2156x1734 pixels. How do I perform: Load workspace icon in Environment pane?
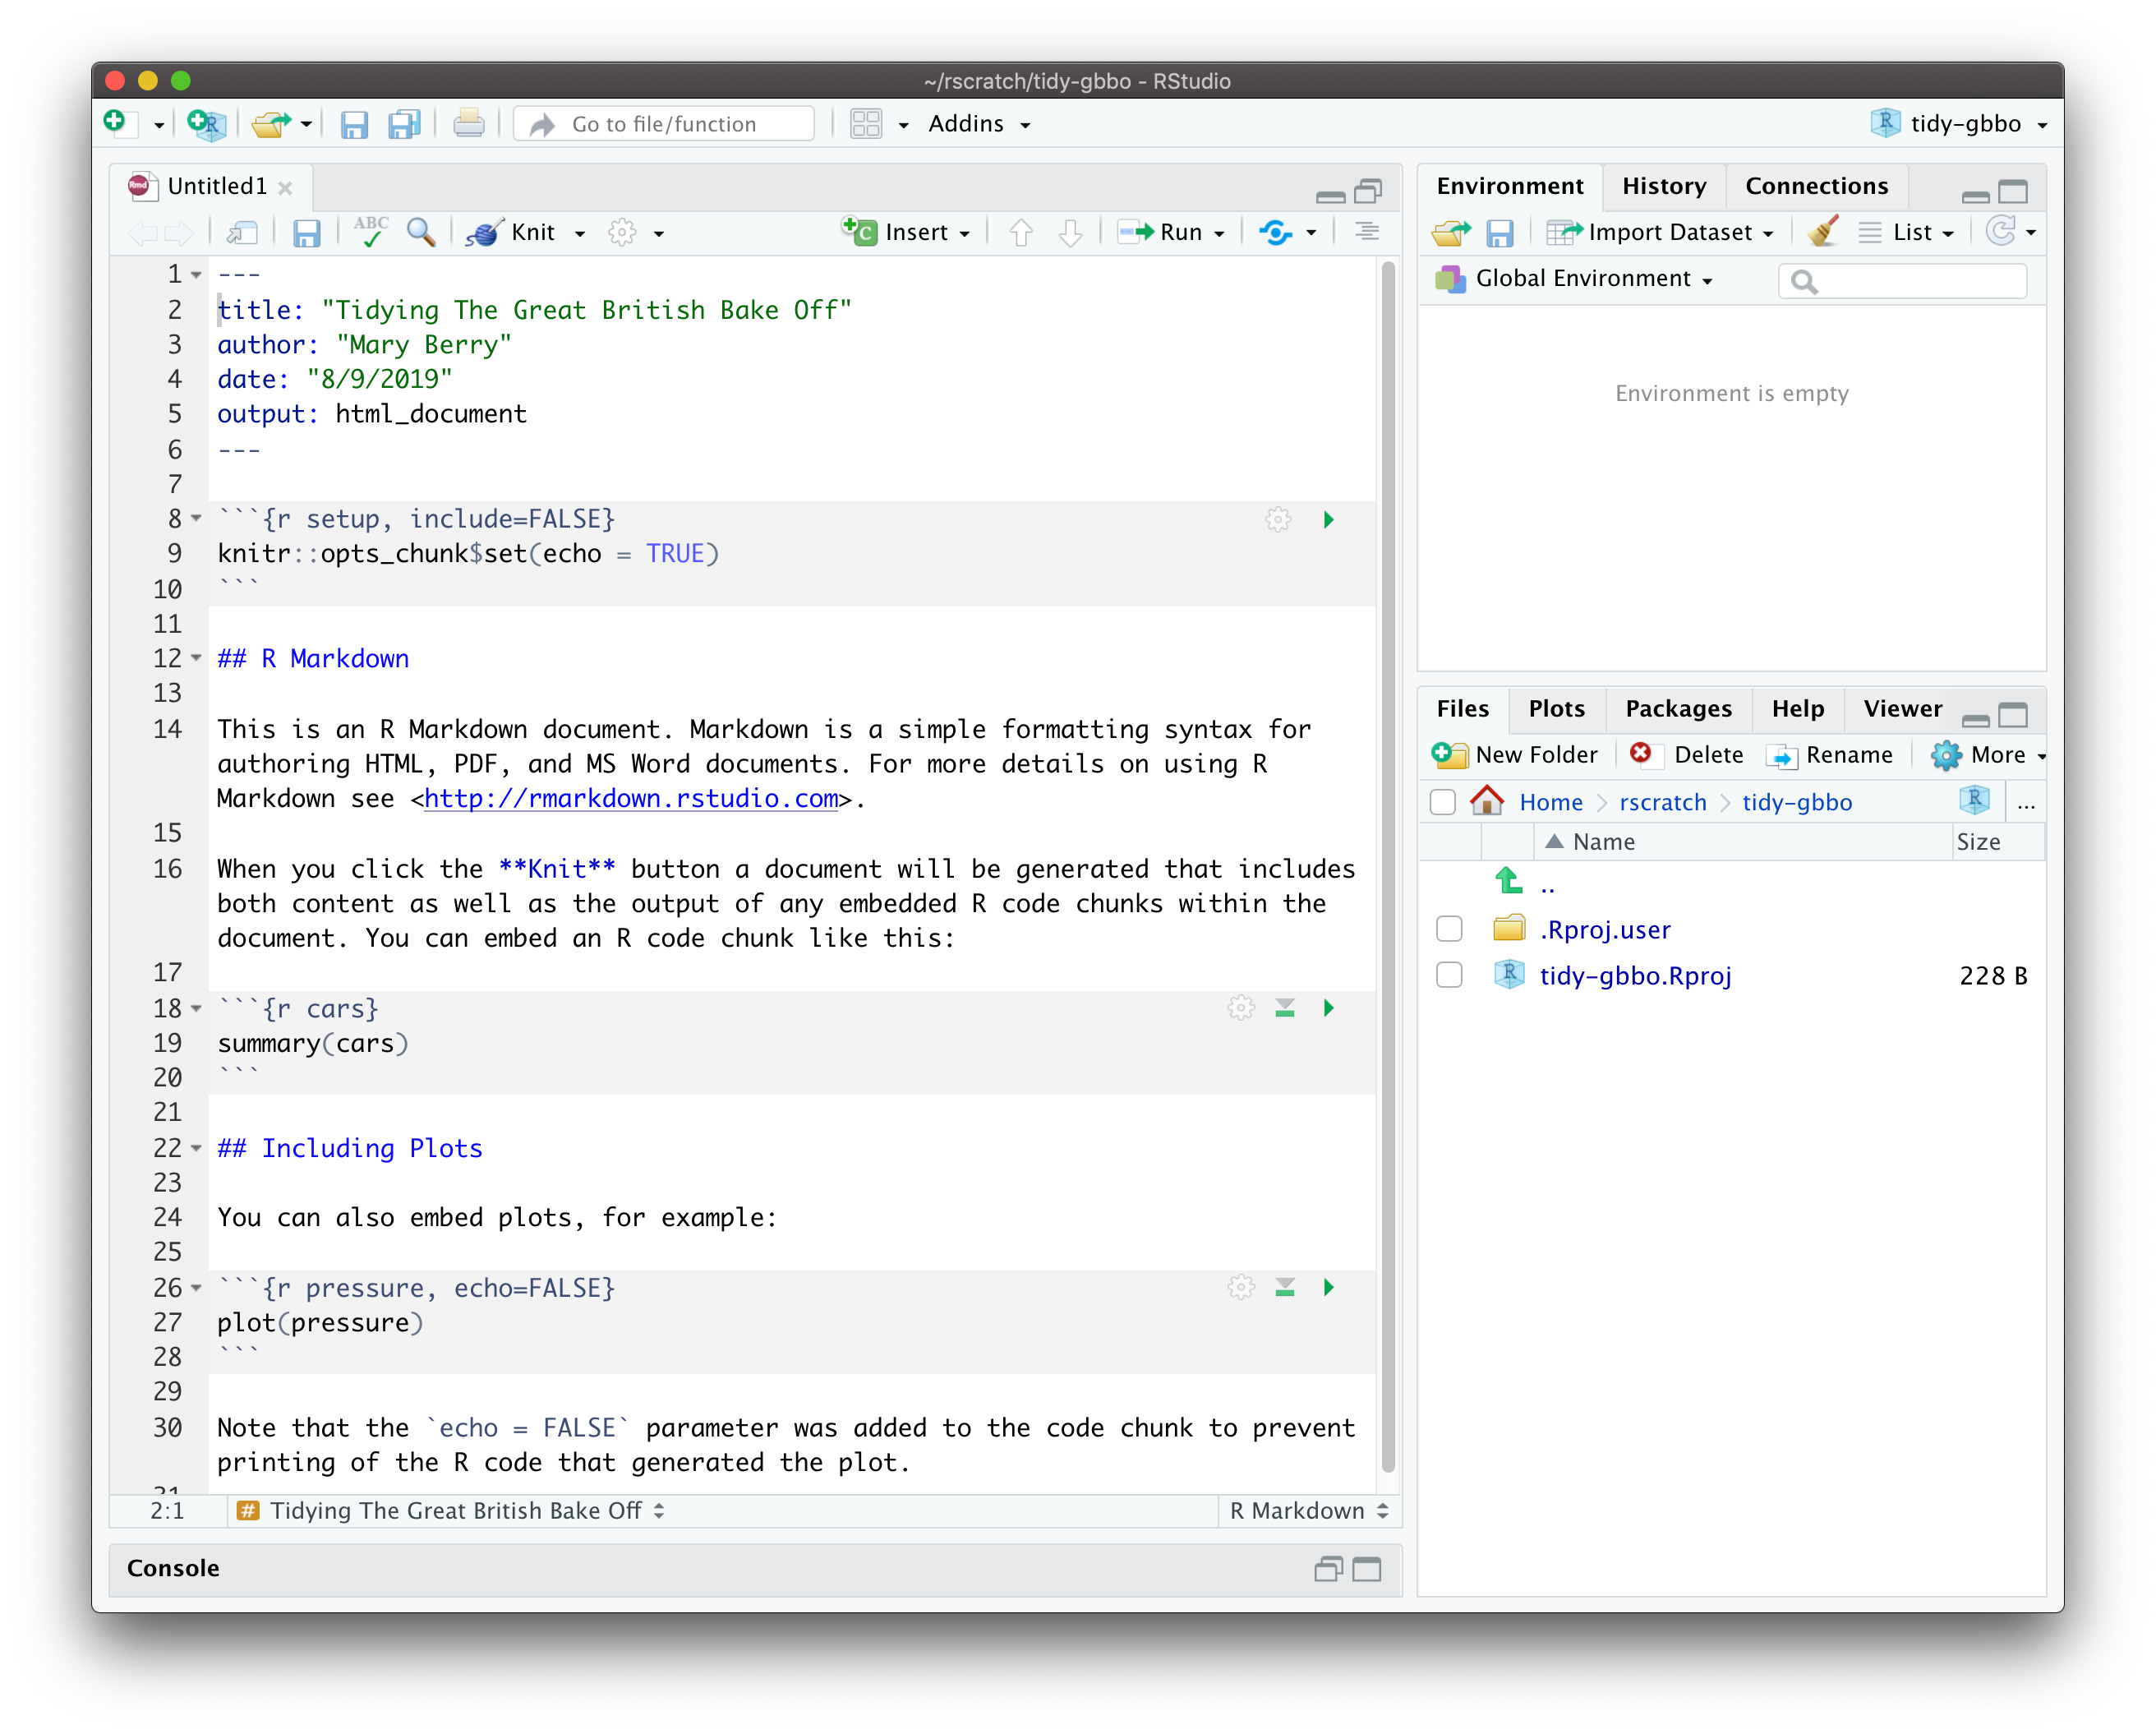point(1450,233)
